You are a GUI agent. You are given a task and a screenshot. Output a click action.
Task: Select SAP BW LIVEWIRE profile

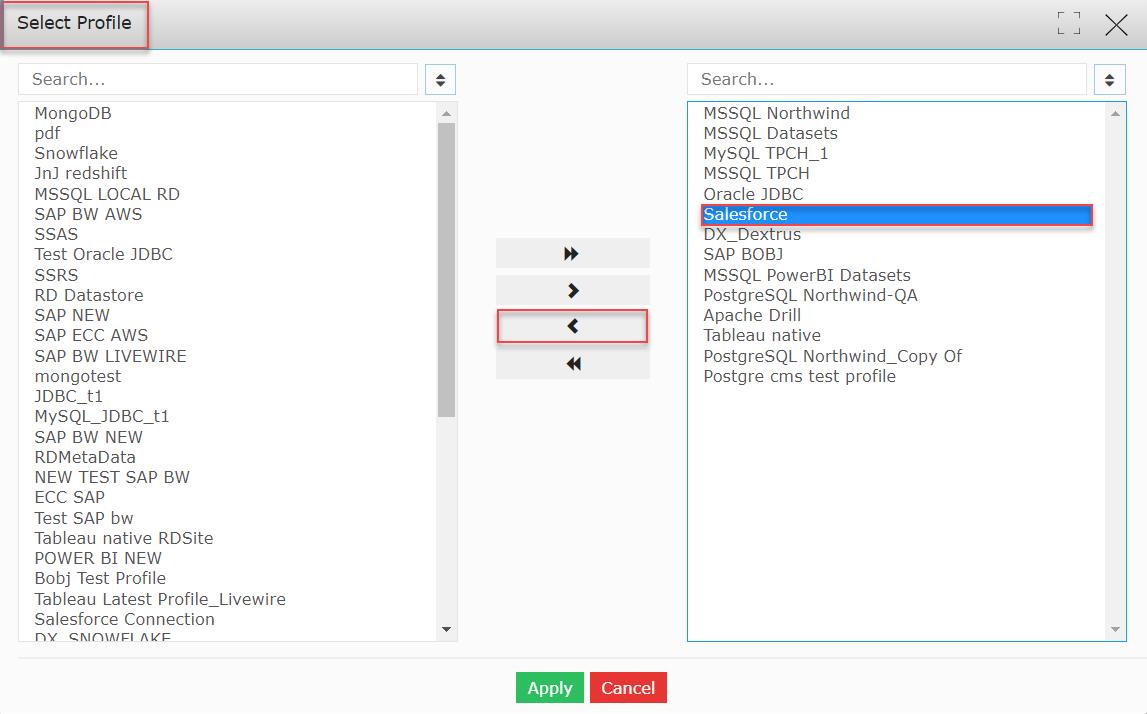[110, 356]
